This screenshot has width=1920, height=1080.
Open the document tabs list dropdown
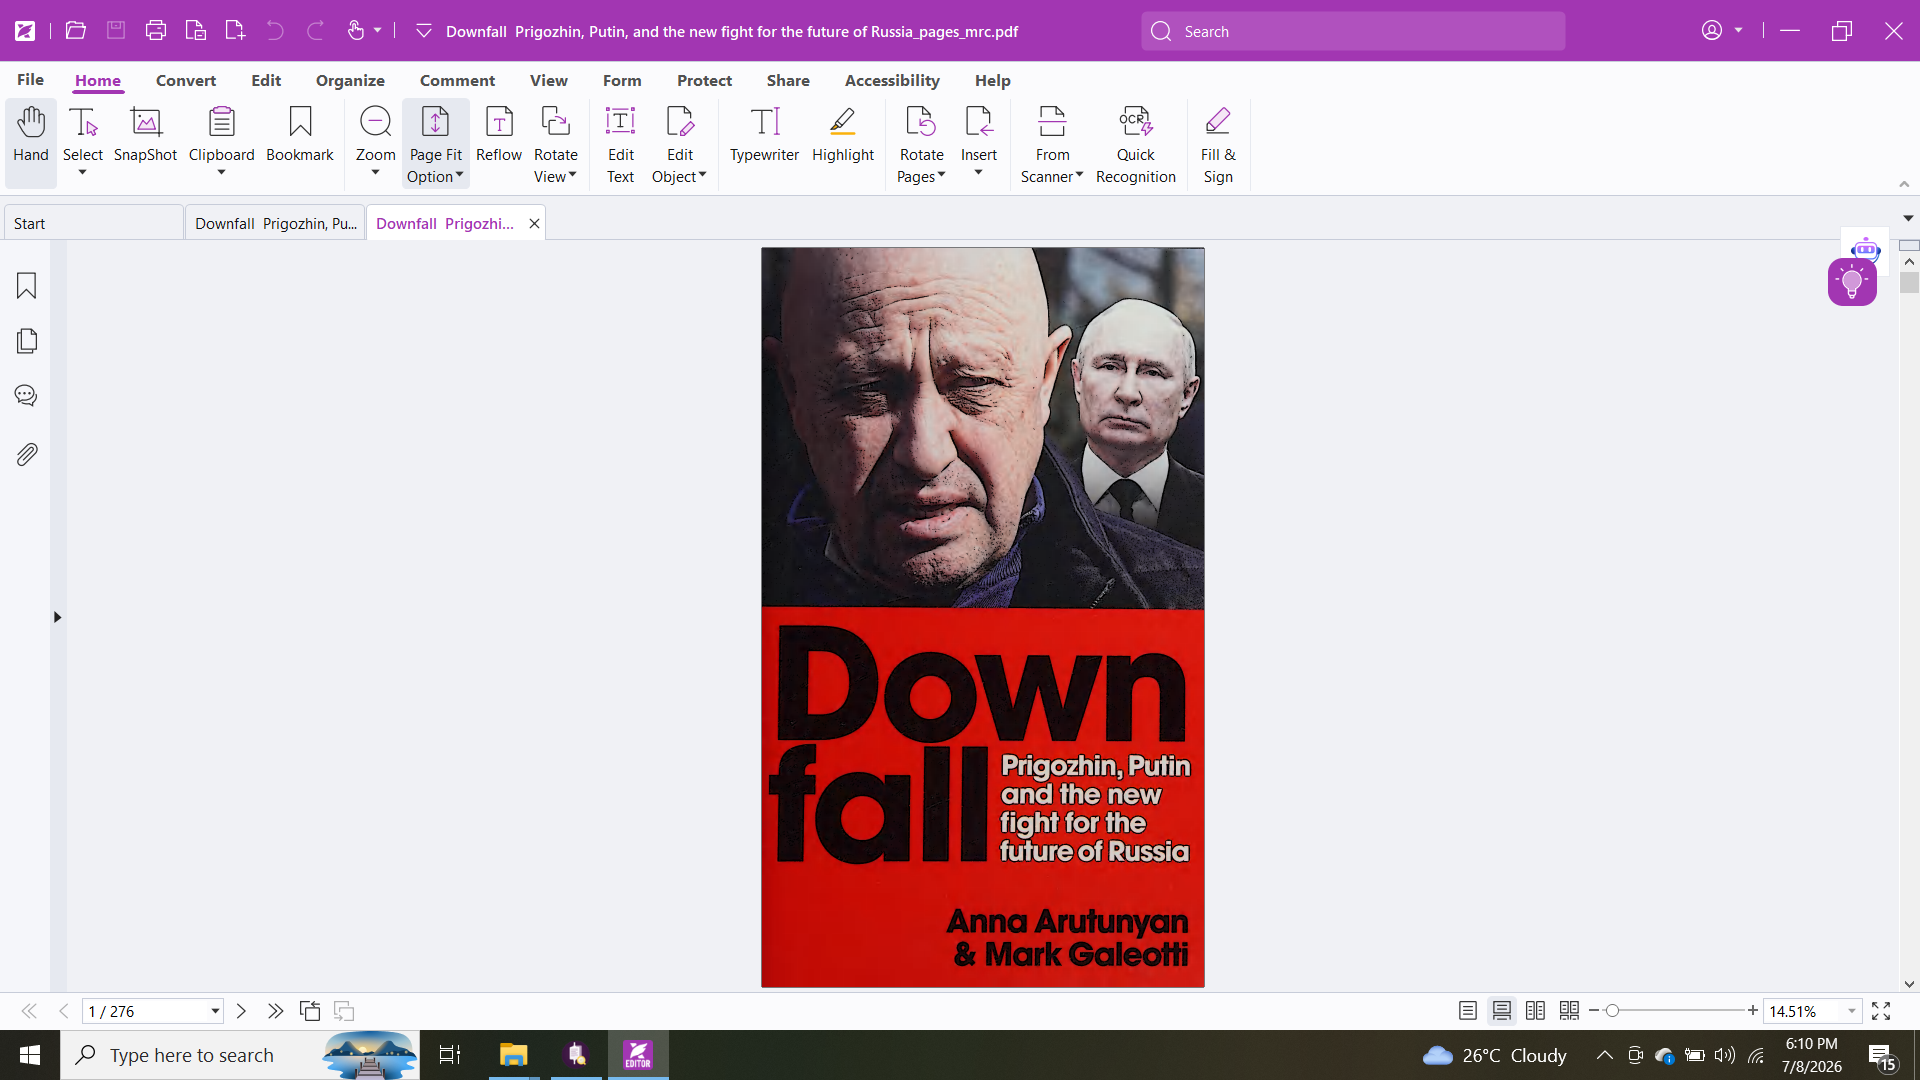point(1908,218)
